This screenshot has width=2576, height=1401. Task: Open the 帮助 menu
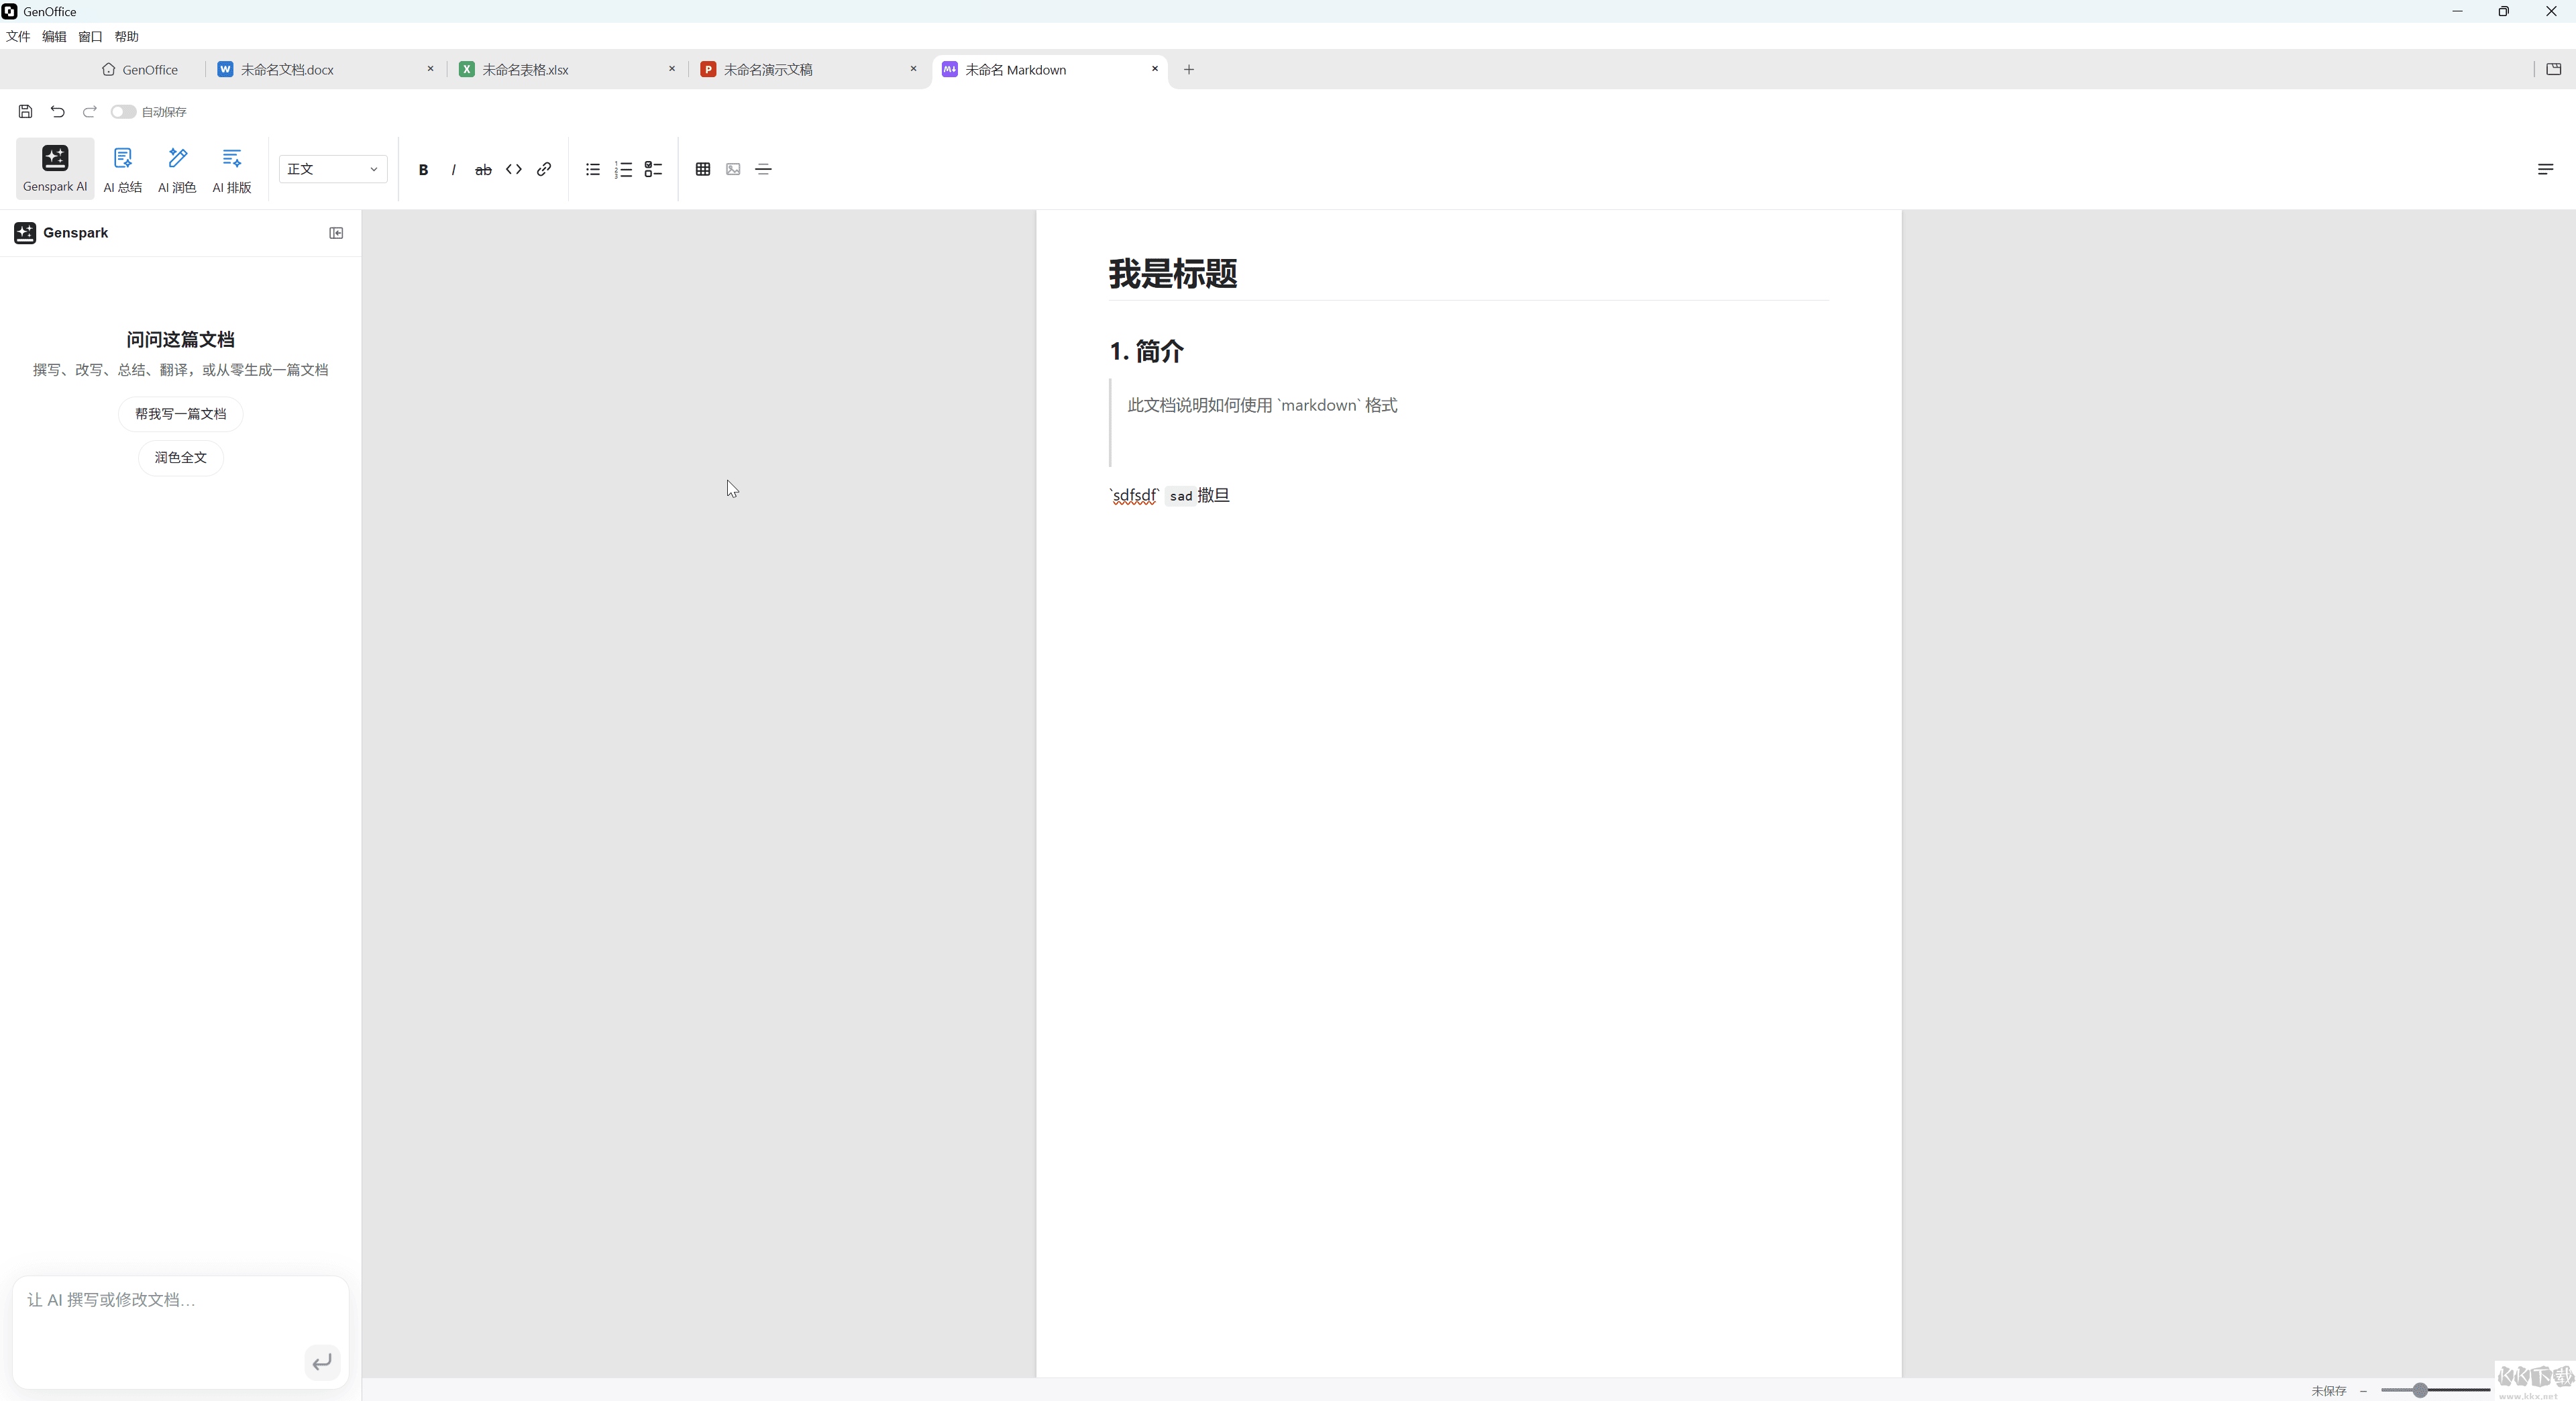126,36
